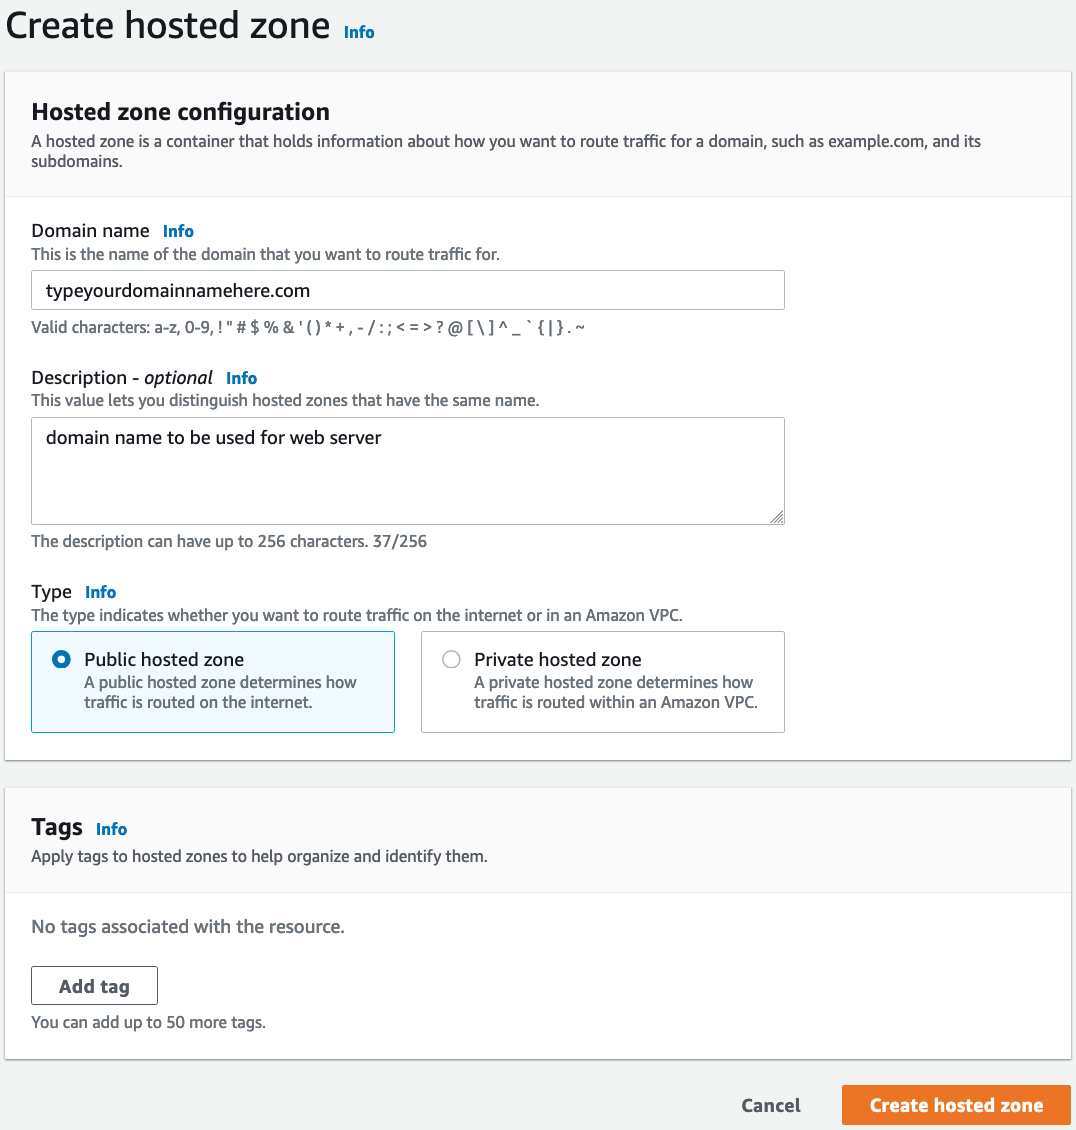Screen dimensions: 1076x1130
Task: Open Info link beside Create hosted zone title
Action: pyautogui.click(x=359, y=32)
